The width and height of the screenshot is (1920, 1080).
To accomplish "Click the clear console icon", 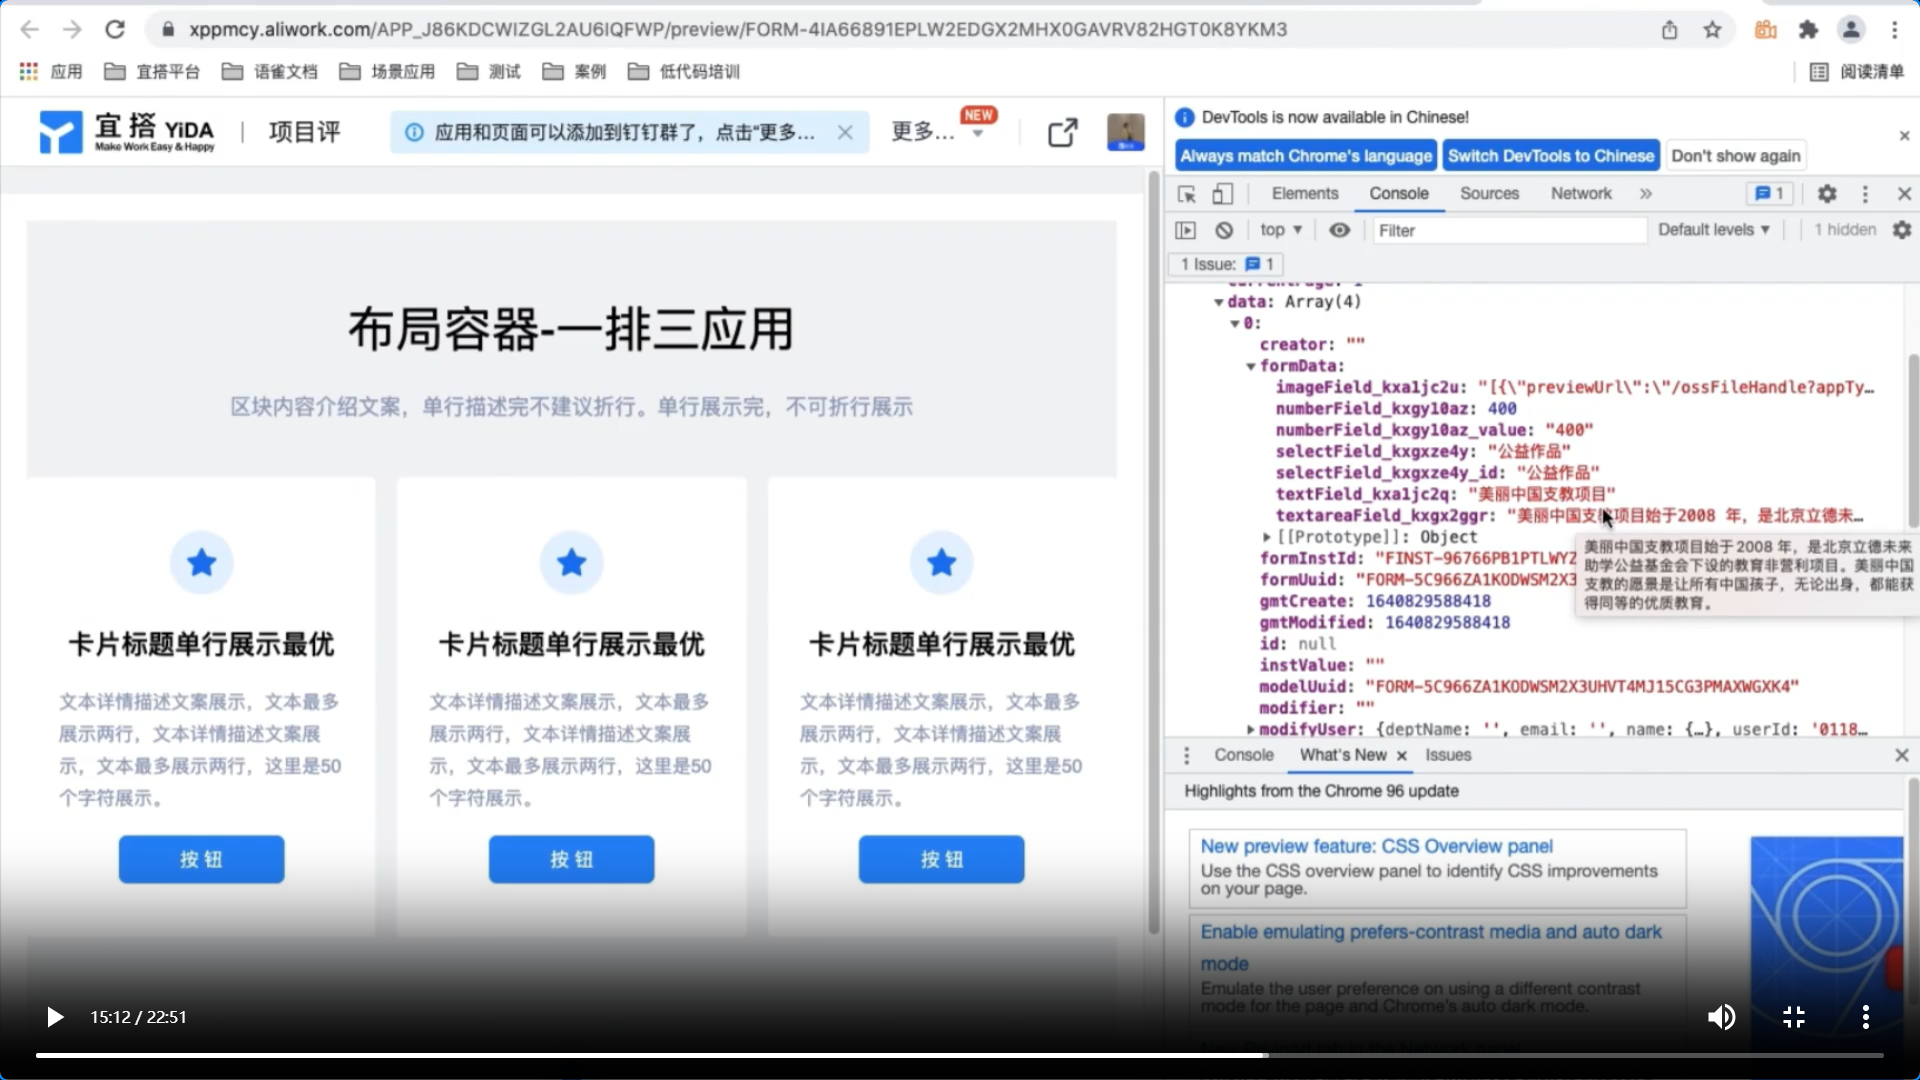I will (x=1224, y=230).
